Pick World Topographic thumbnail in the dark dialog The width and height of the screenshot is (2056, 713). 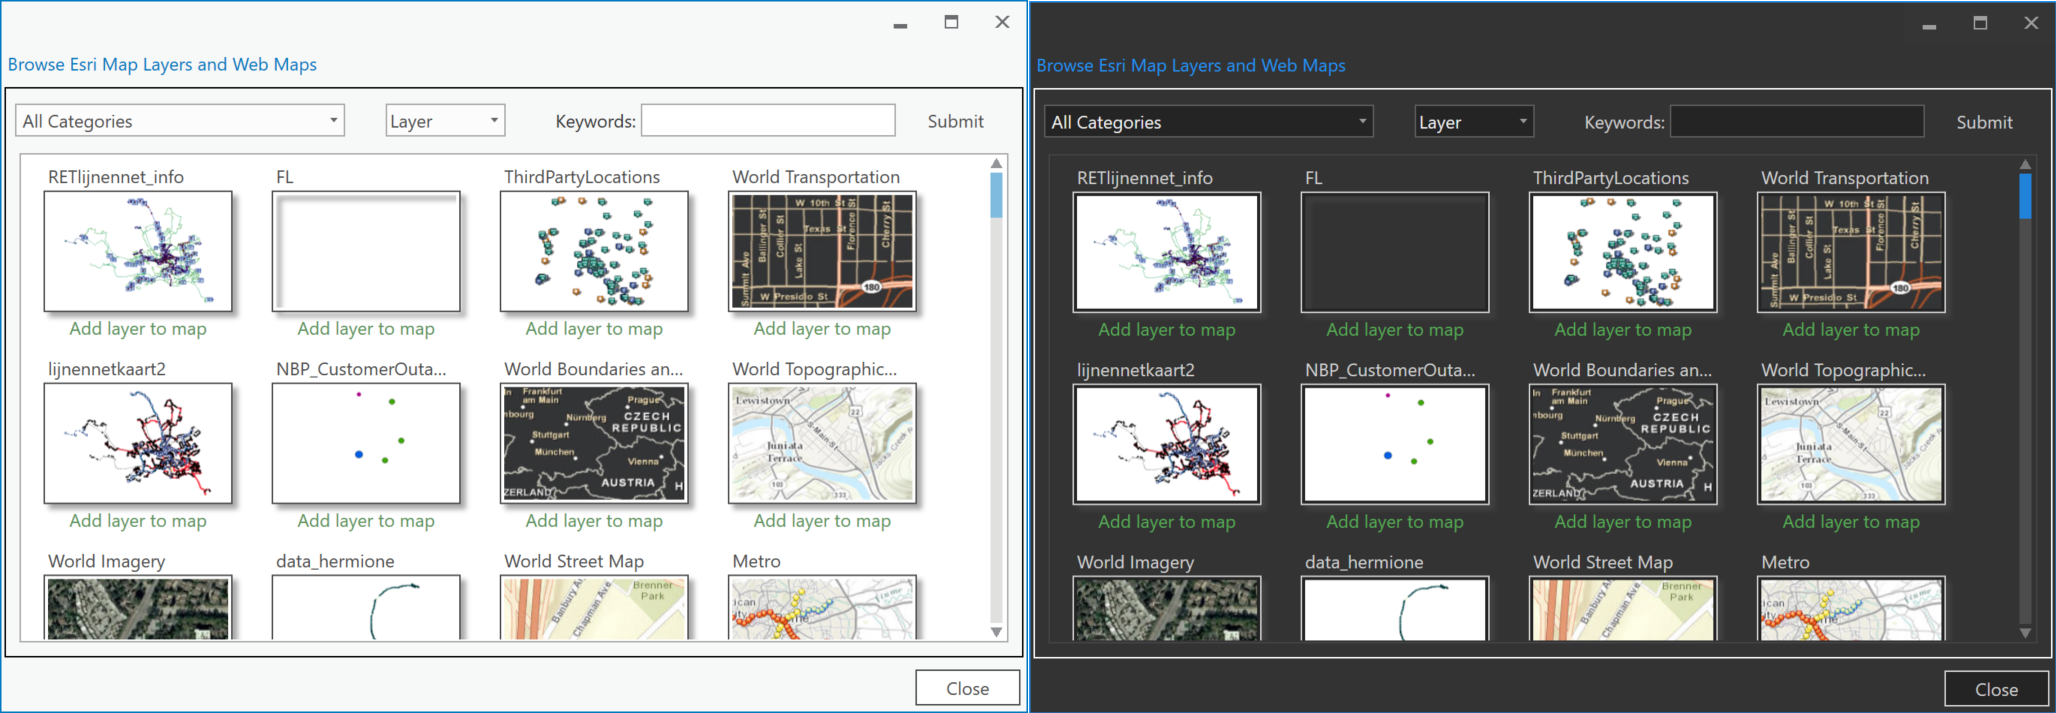1850,444
